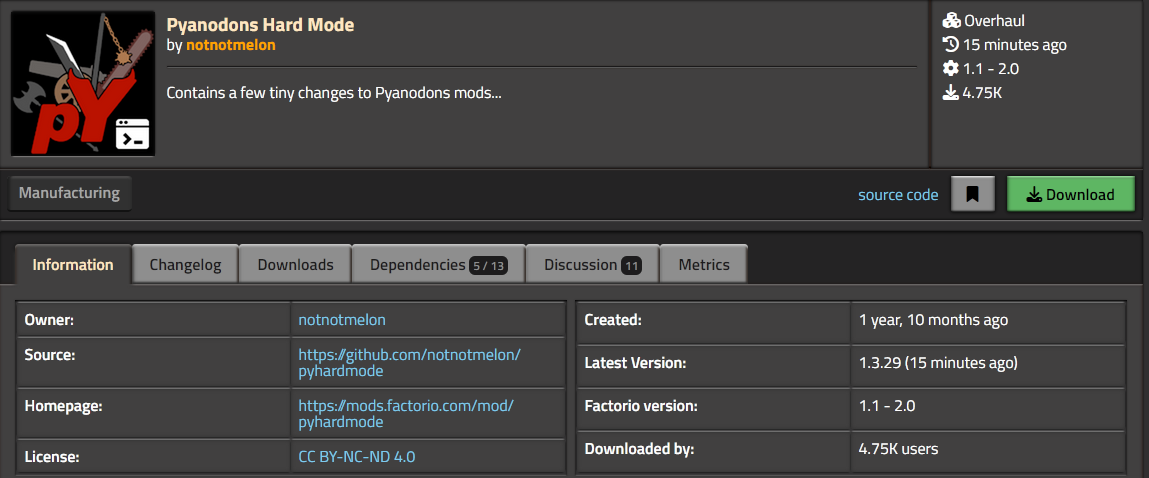1149x478 pixels.
Task: Click the '4.75K users' value
Action: pyautogui.click(x=898, y=449)
